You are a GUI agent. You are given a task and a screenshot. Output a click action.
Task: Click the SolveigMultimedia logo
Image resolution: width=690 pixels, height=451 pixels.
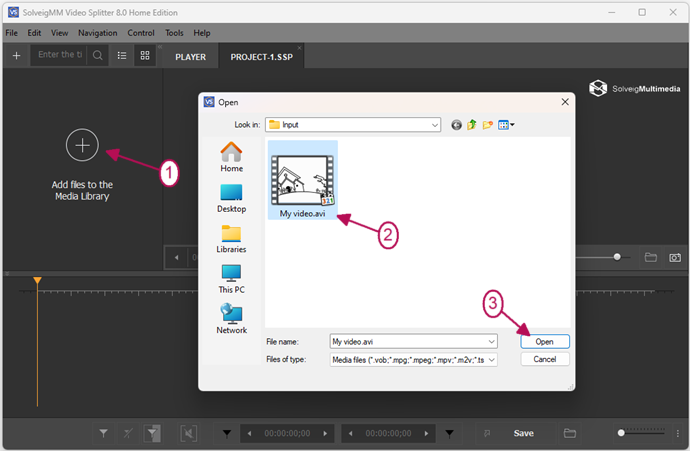pyautogui.click(x=635, y=88)
